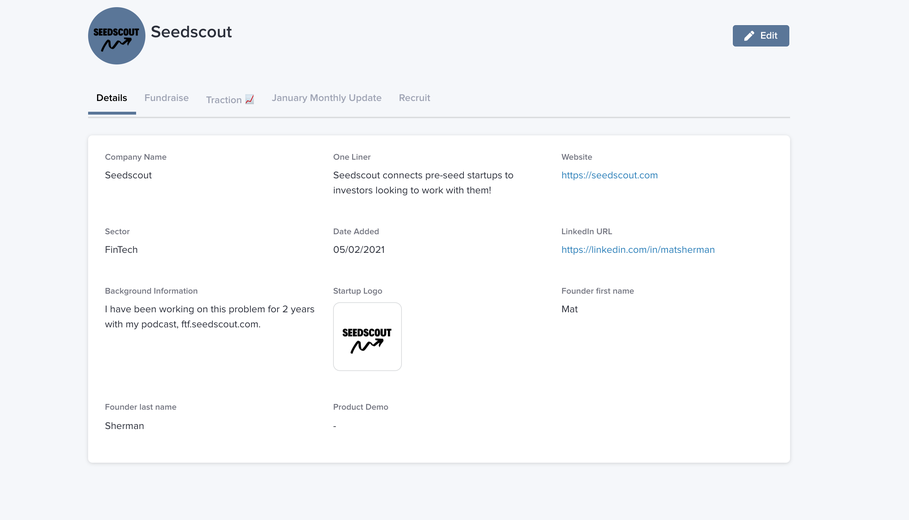The image size is (909, 520).
Task: Click the chart emoji beside Traction
Action: (249, 99)
